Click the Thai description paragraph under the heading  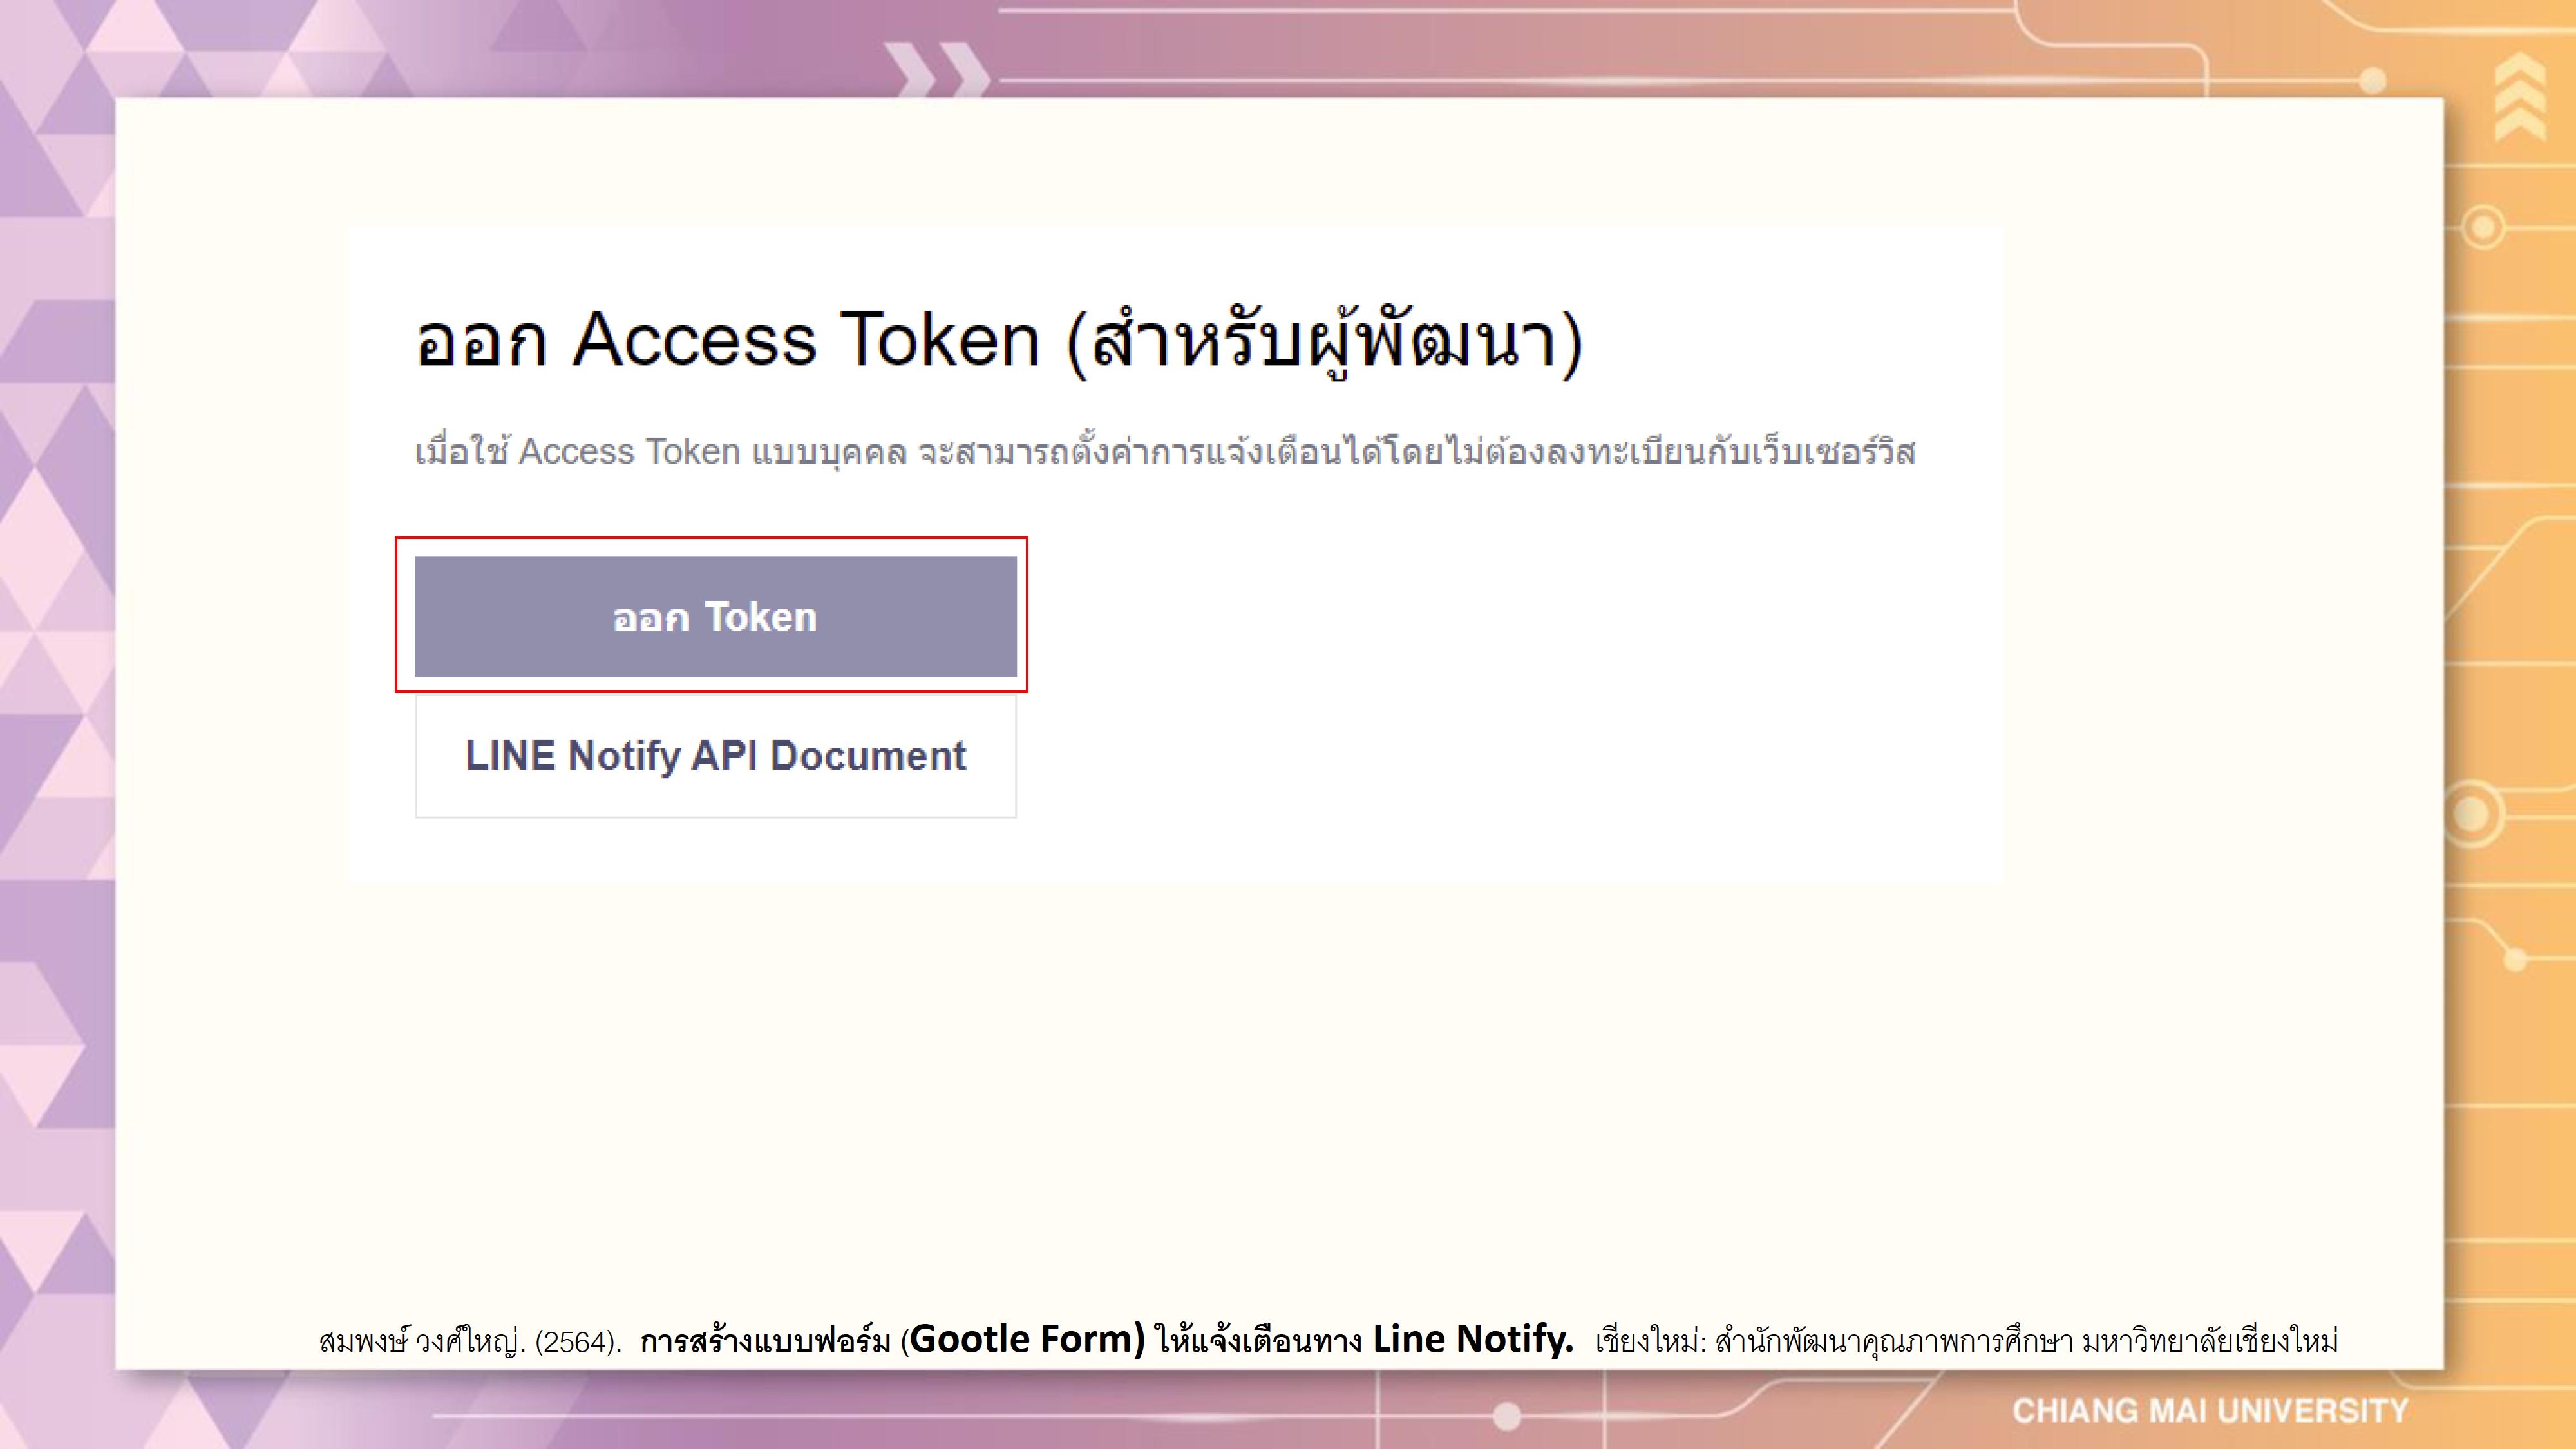1165,452
